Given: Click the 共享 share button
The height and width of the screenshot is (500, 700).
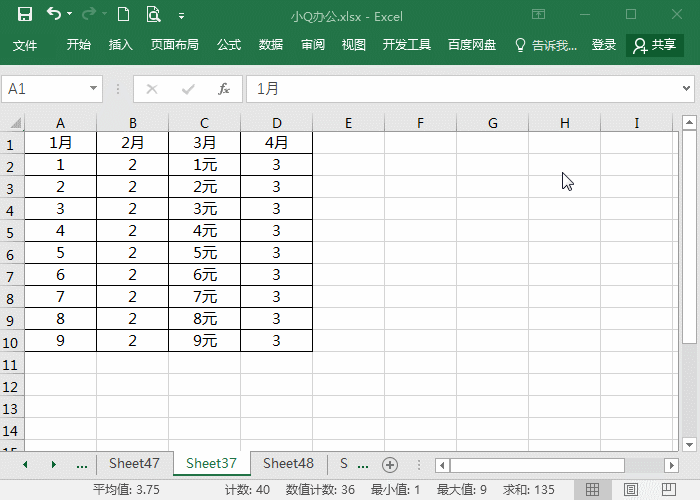Looking at the screenshot, I should click(655, 45).
